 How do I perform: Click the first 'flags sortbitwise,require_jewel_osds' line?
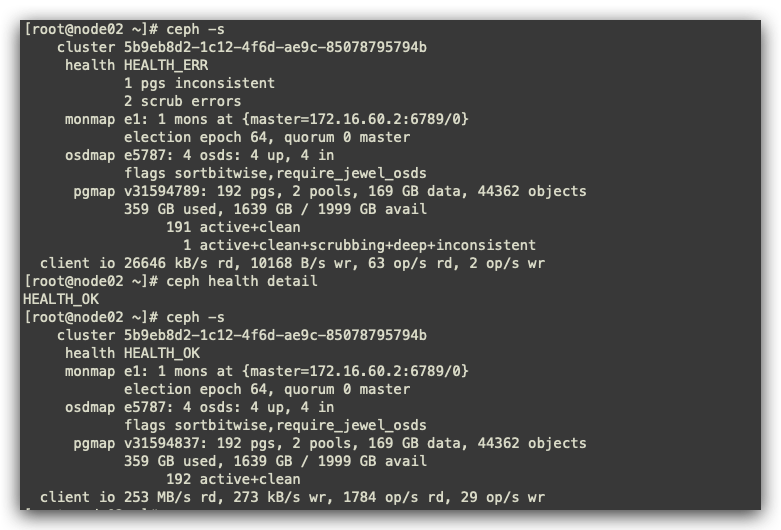click(x=275, y=173)
